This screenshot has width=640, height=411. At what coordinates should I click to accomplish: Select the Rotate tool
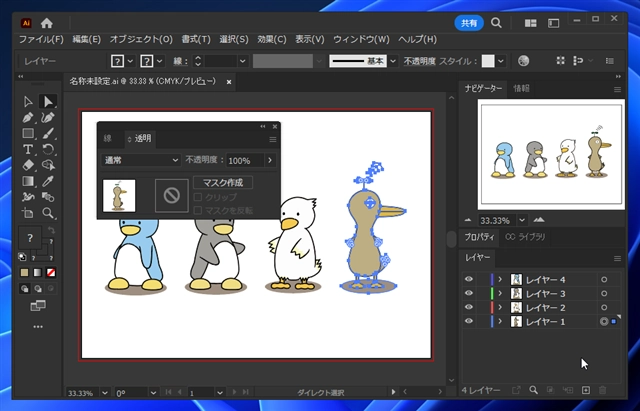pos(48,149)
